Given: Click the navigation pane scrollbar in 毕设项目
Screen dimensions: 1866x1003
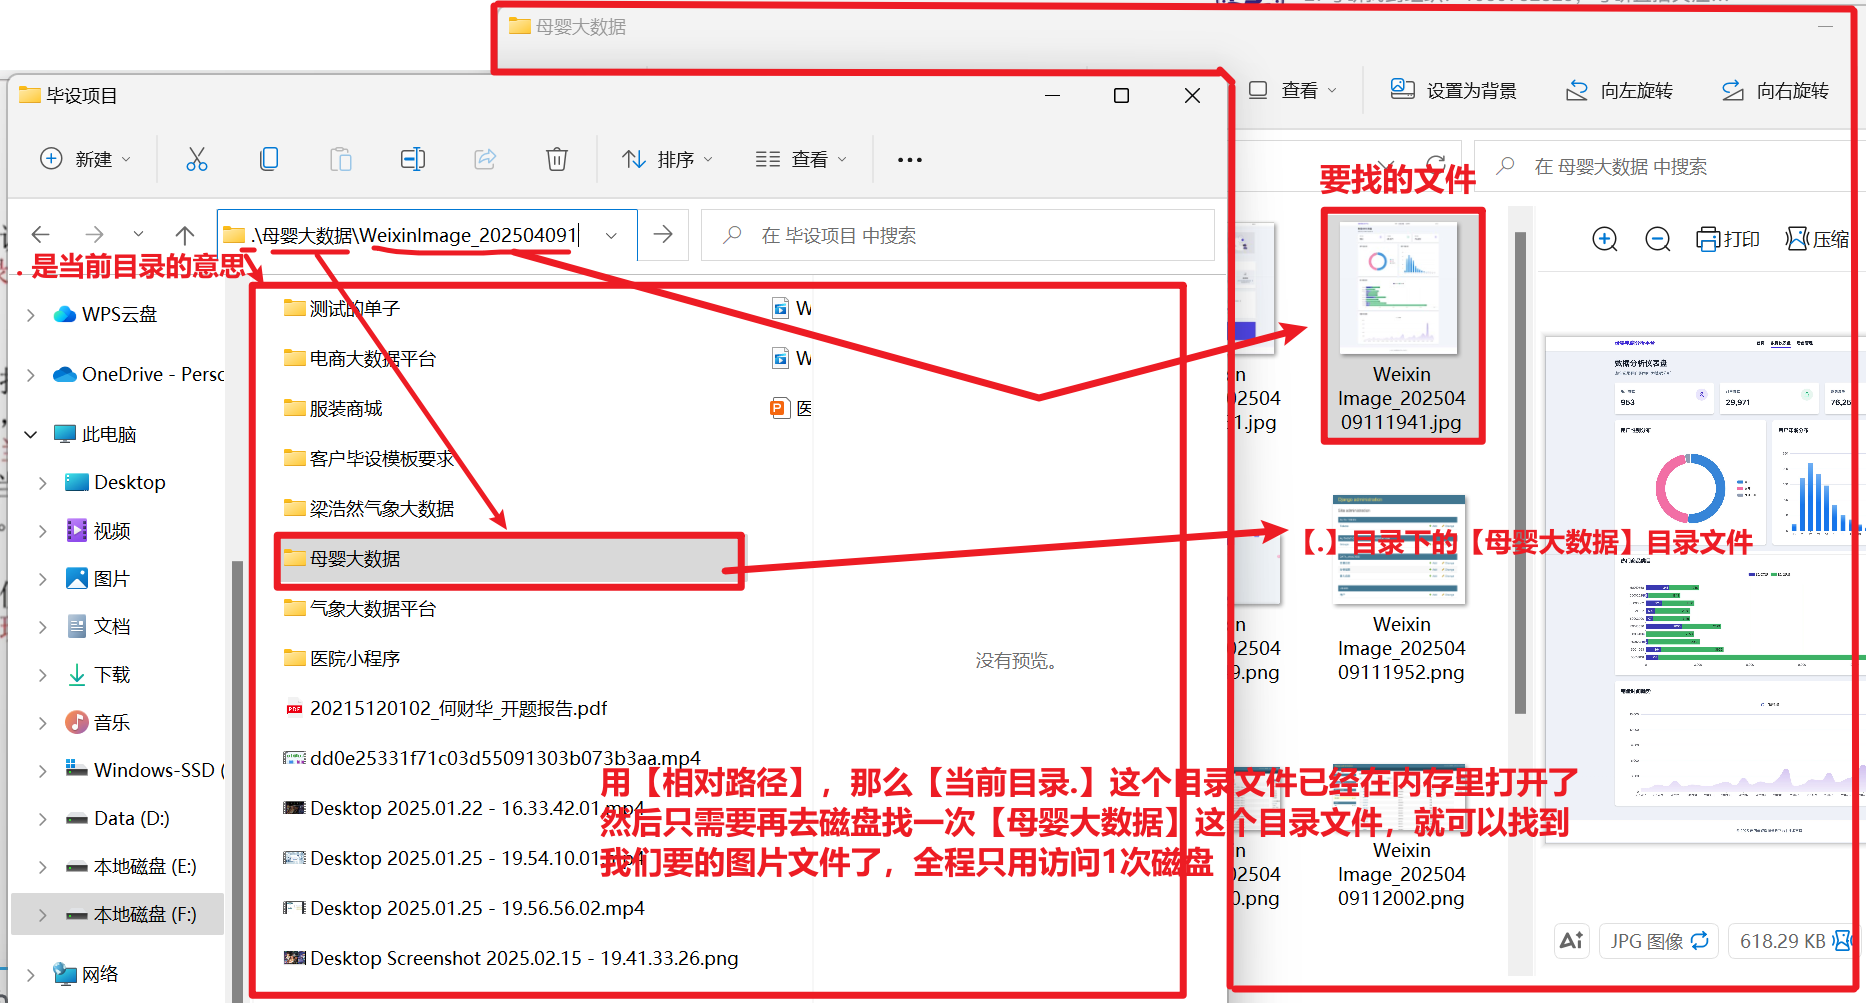Looking at the screenshot, I should pyautogui.click(x=237, y=780).
